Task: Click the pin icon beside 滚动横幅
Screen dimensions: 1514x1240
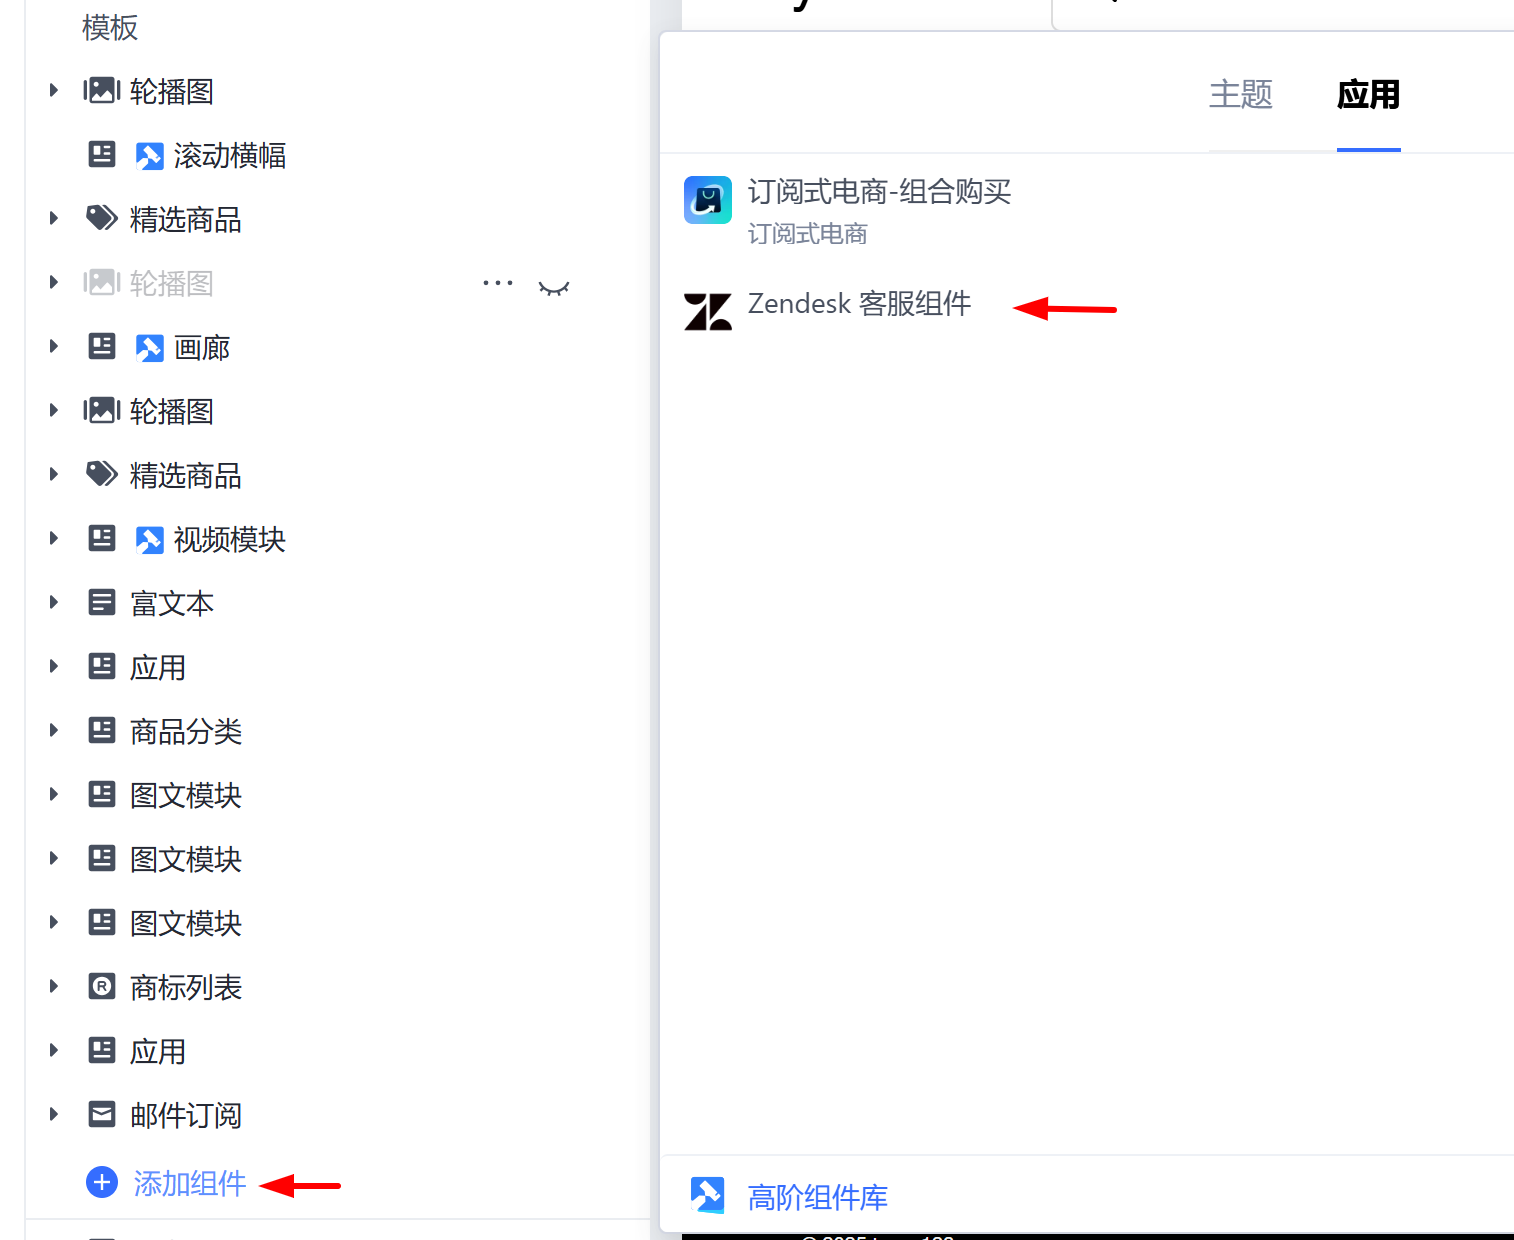Action: coord(149,156)
